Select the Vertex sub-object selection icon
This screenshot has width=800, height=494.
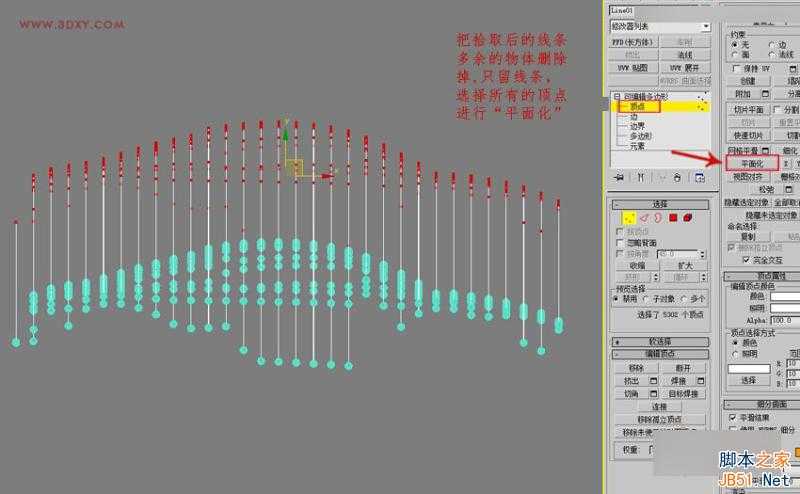(629, 218)
